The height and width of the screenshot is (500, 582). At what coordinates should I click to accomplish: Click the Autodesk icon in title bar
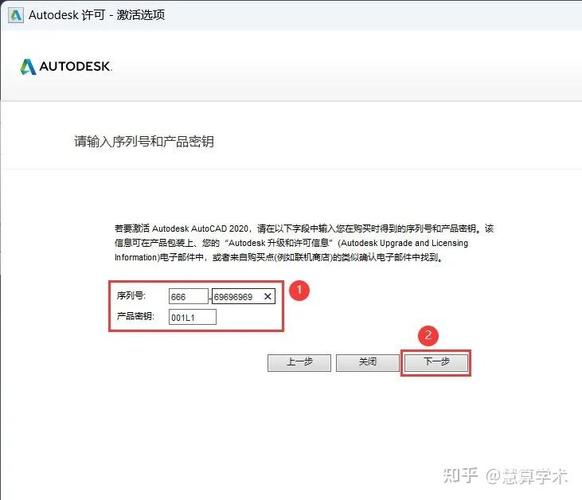click(16, 15)
